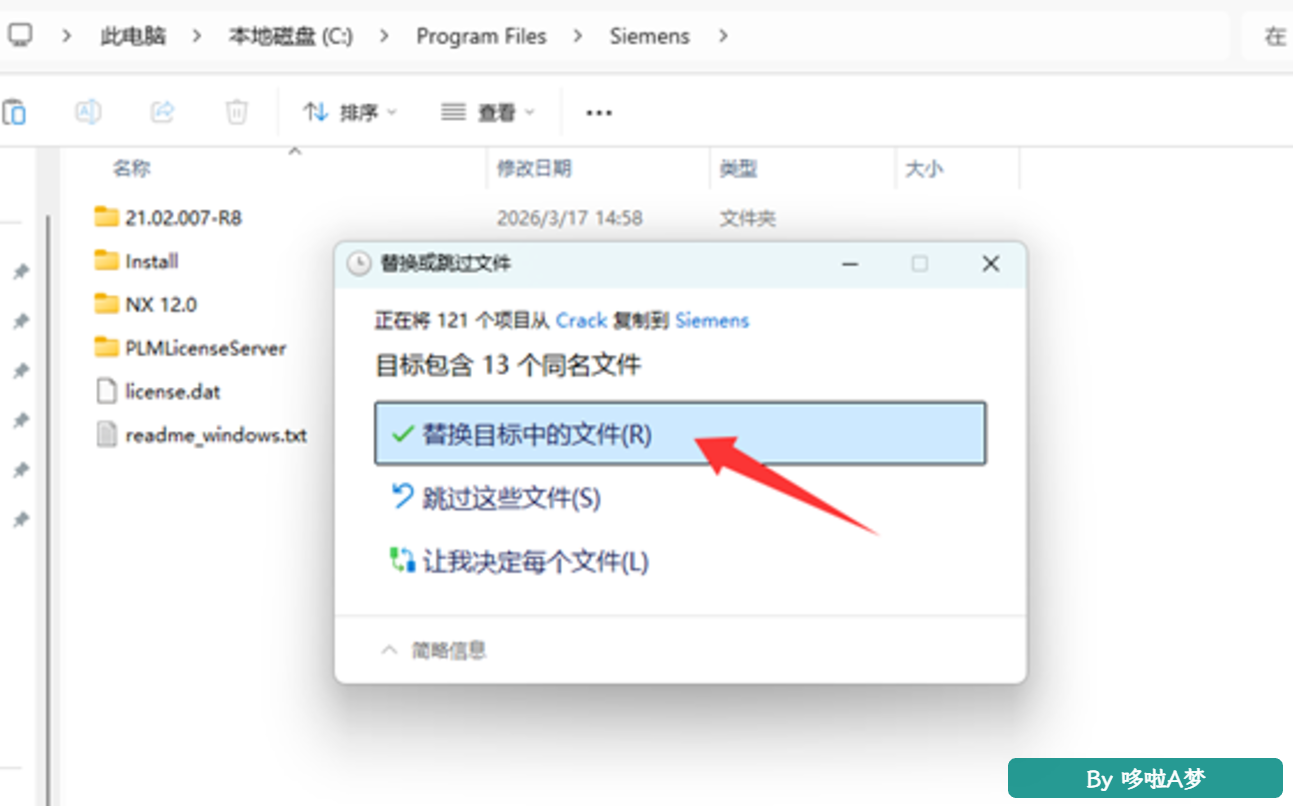This screenshot has height=806, width=1293.
Task: Go to 本地磁盘 (C:) in the breadcrumb
Action: 291,37
